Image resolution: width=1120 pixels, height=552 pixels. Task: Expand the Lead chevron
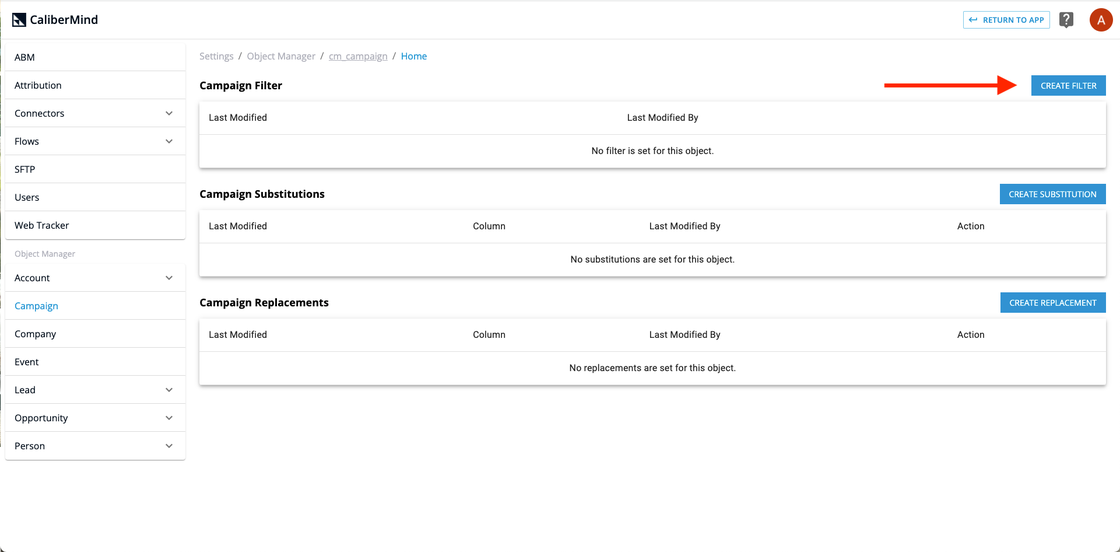169,390
